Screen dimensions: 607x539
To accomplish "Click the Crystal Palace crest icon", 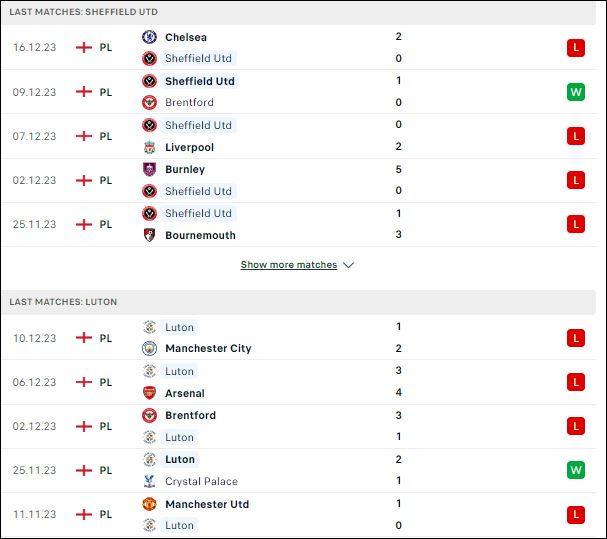I will pos(149,481).
